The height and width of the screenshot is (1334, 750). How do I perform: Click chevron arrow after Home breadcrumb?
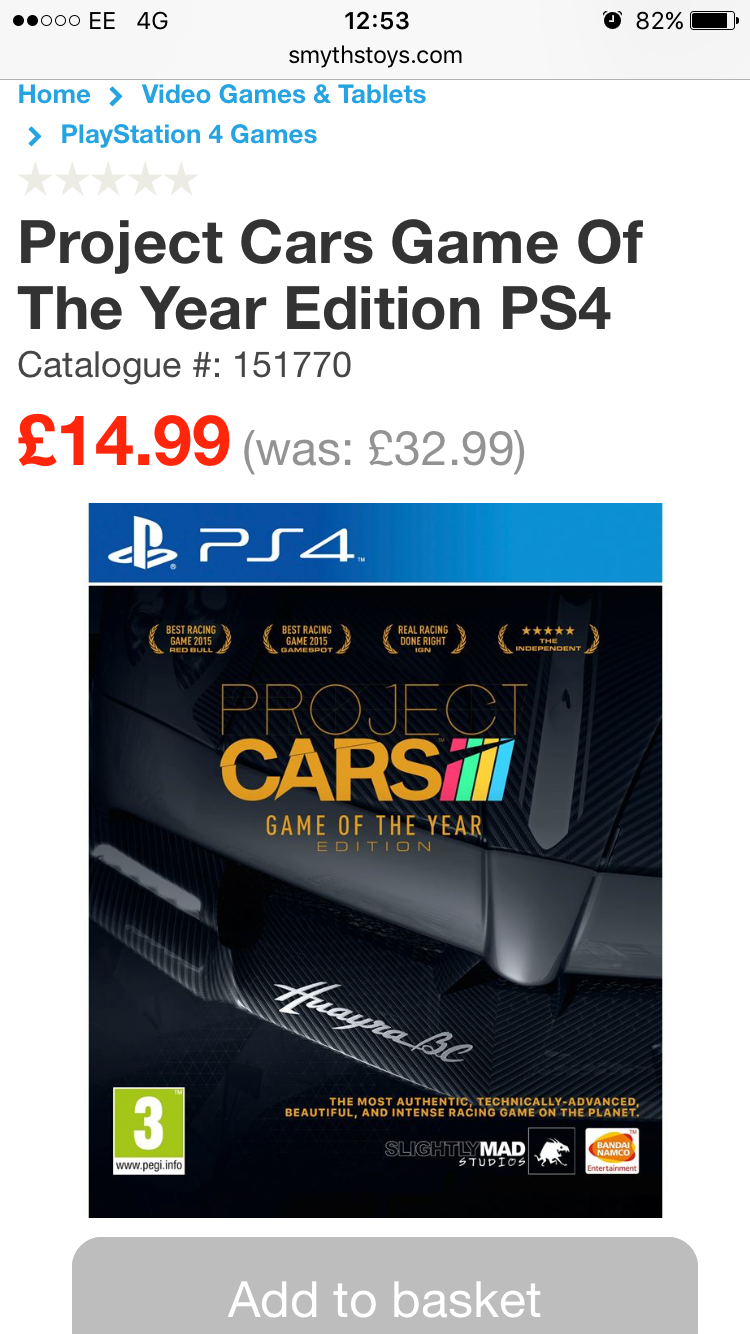(116, 96)
